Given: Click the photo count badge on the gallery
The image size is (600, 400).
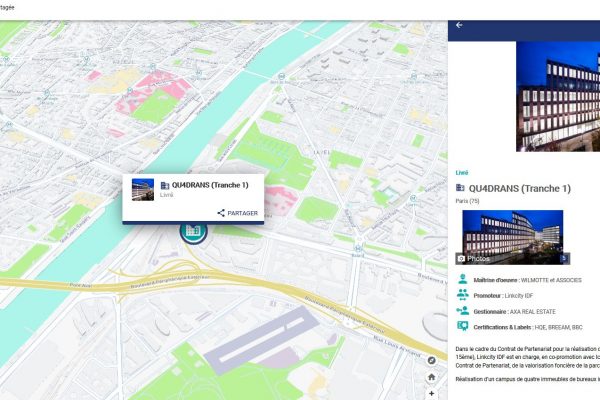Looking at the screenshot, I should pos(564,258).
